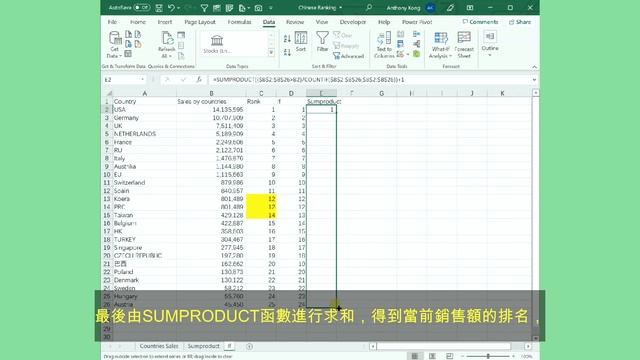Image resolution: width=640 pixels, height=360 pixels.
Task: Sort descending Z to A
Action: pyautogui.click(x=287, y=52)
